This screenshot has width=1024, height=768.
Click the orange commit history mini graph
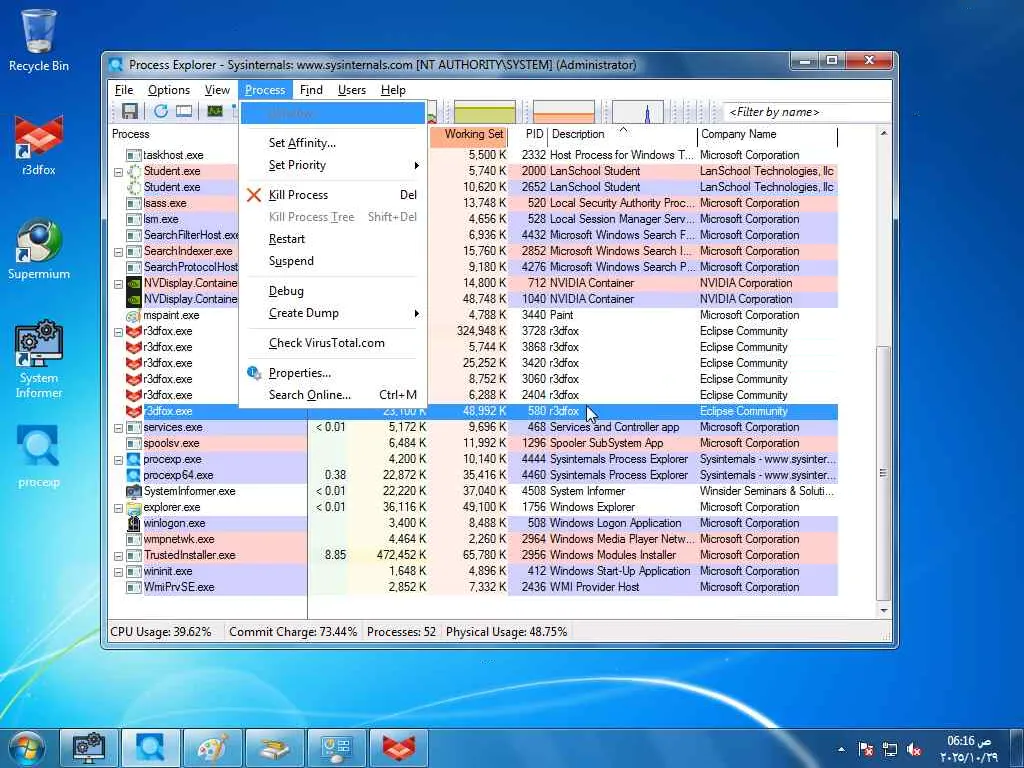(x=564, y=112)
